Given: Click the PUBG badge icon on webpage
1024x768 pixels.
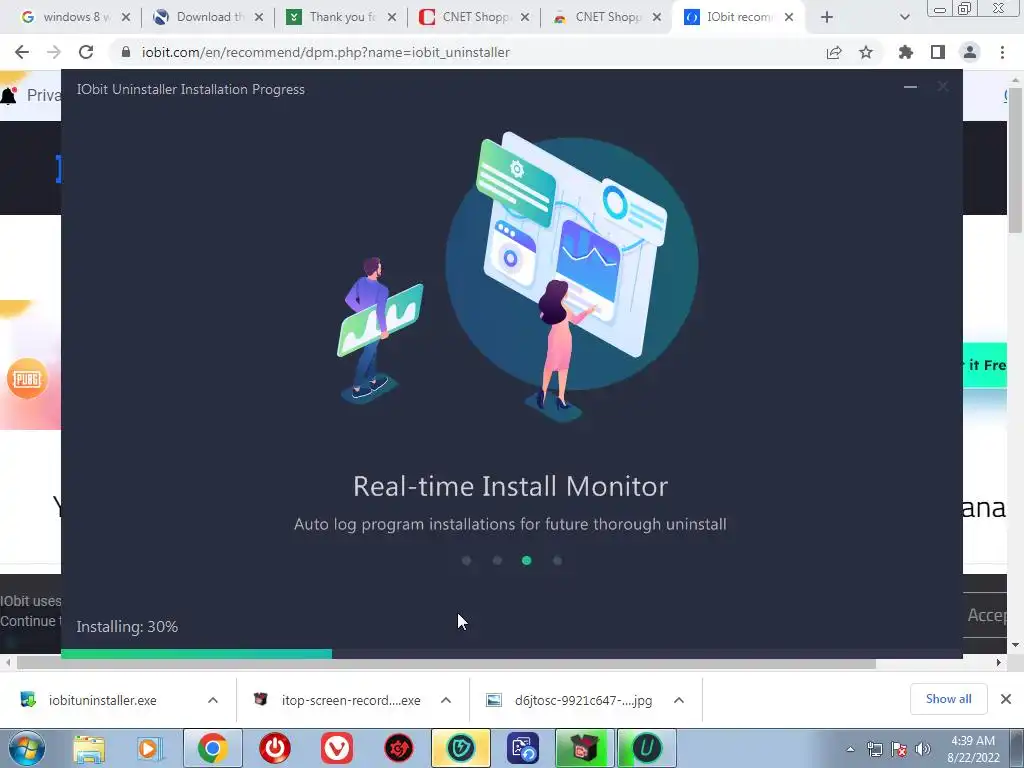Looking at the screenshot, I should pyautogui.click(x=27, y=378).
